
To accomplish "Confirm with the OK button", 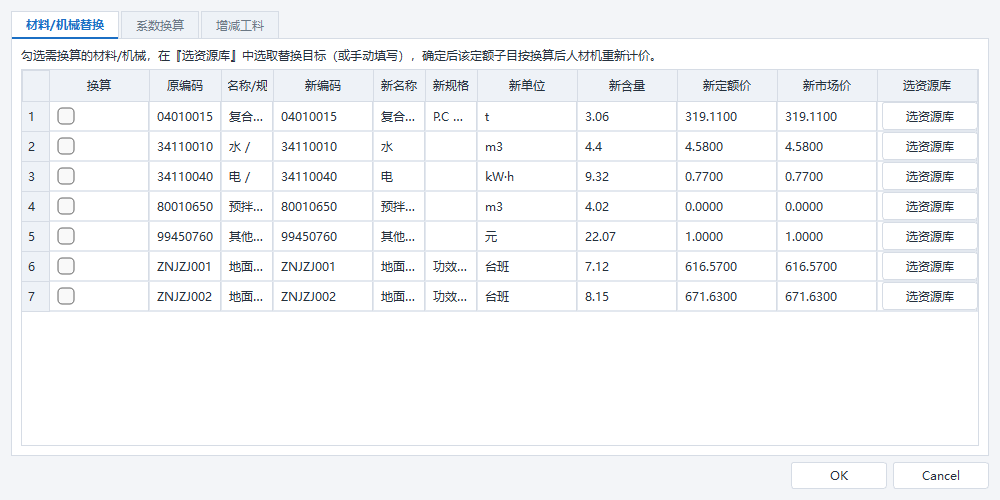I will click(839, 476).
